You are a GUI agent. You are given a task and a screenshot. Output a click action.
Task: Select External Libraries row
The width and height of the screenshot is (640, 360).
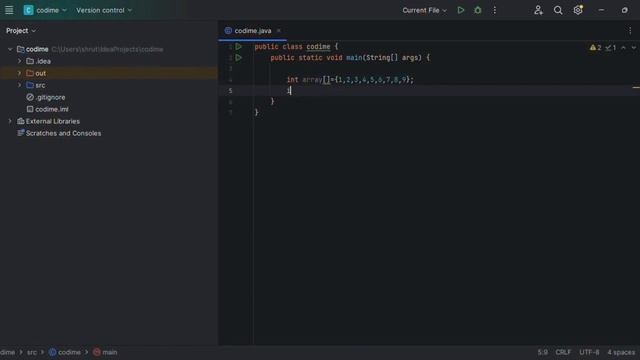pos(53,121)
